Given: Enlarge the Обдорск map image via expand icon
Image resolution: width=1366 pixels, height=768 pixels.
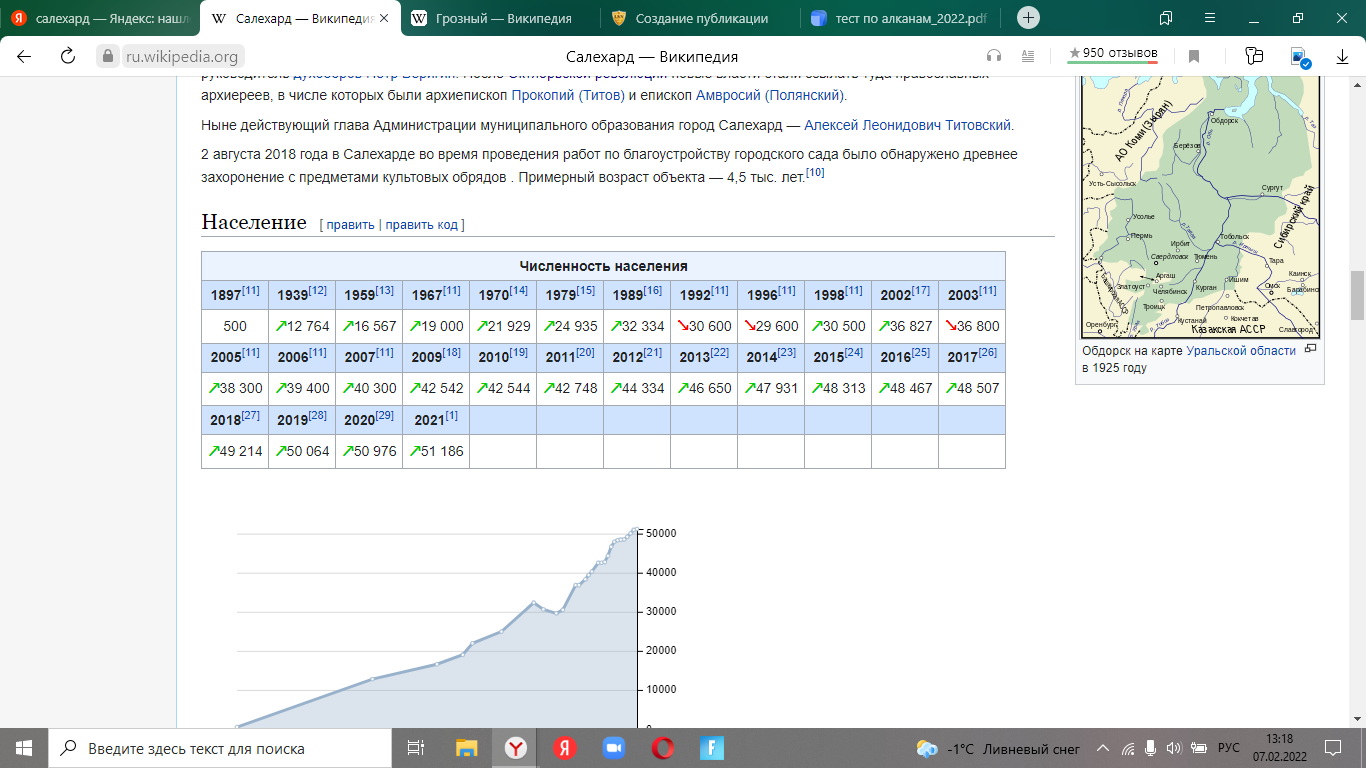Looking at the screenshot, I should point(1311,350).
